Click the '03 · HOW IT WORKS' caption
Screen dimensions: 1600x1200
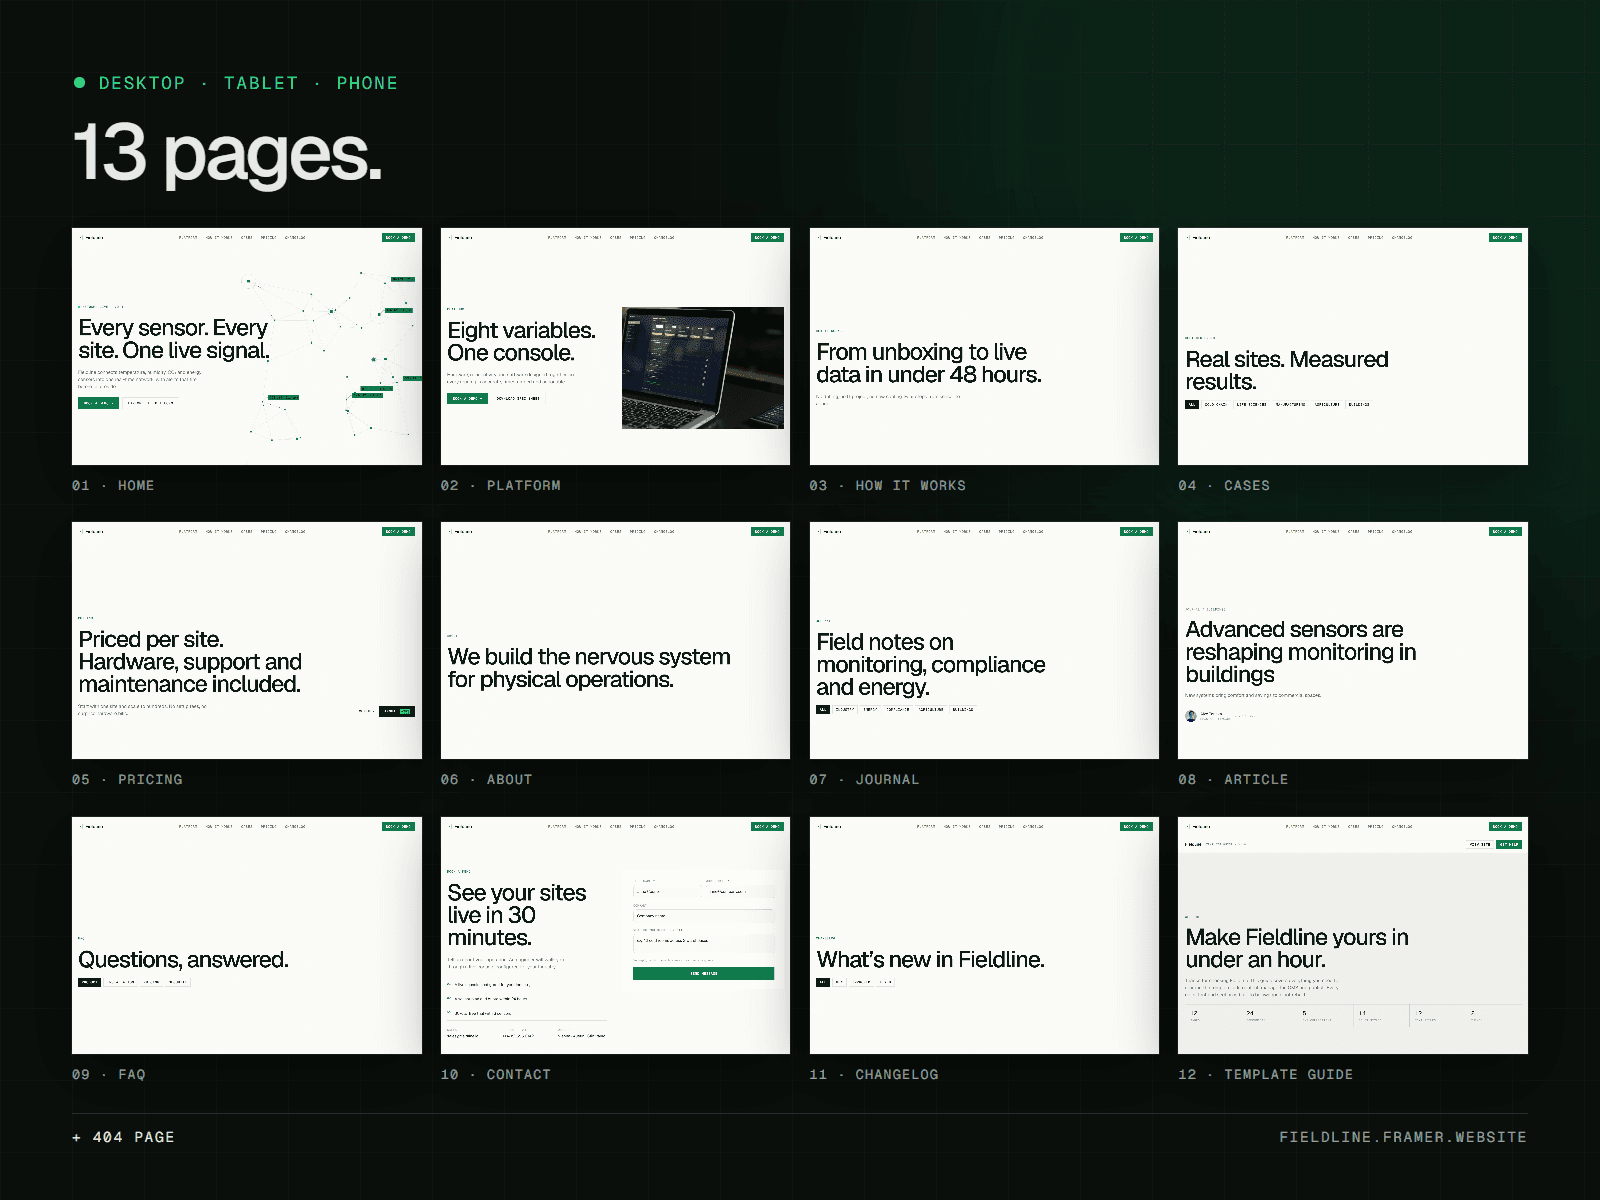click(x=888, y=485)
